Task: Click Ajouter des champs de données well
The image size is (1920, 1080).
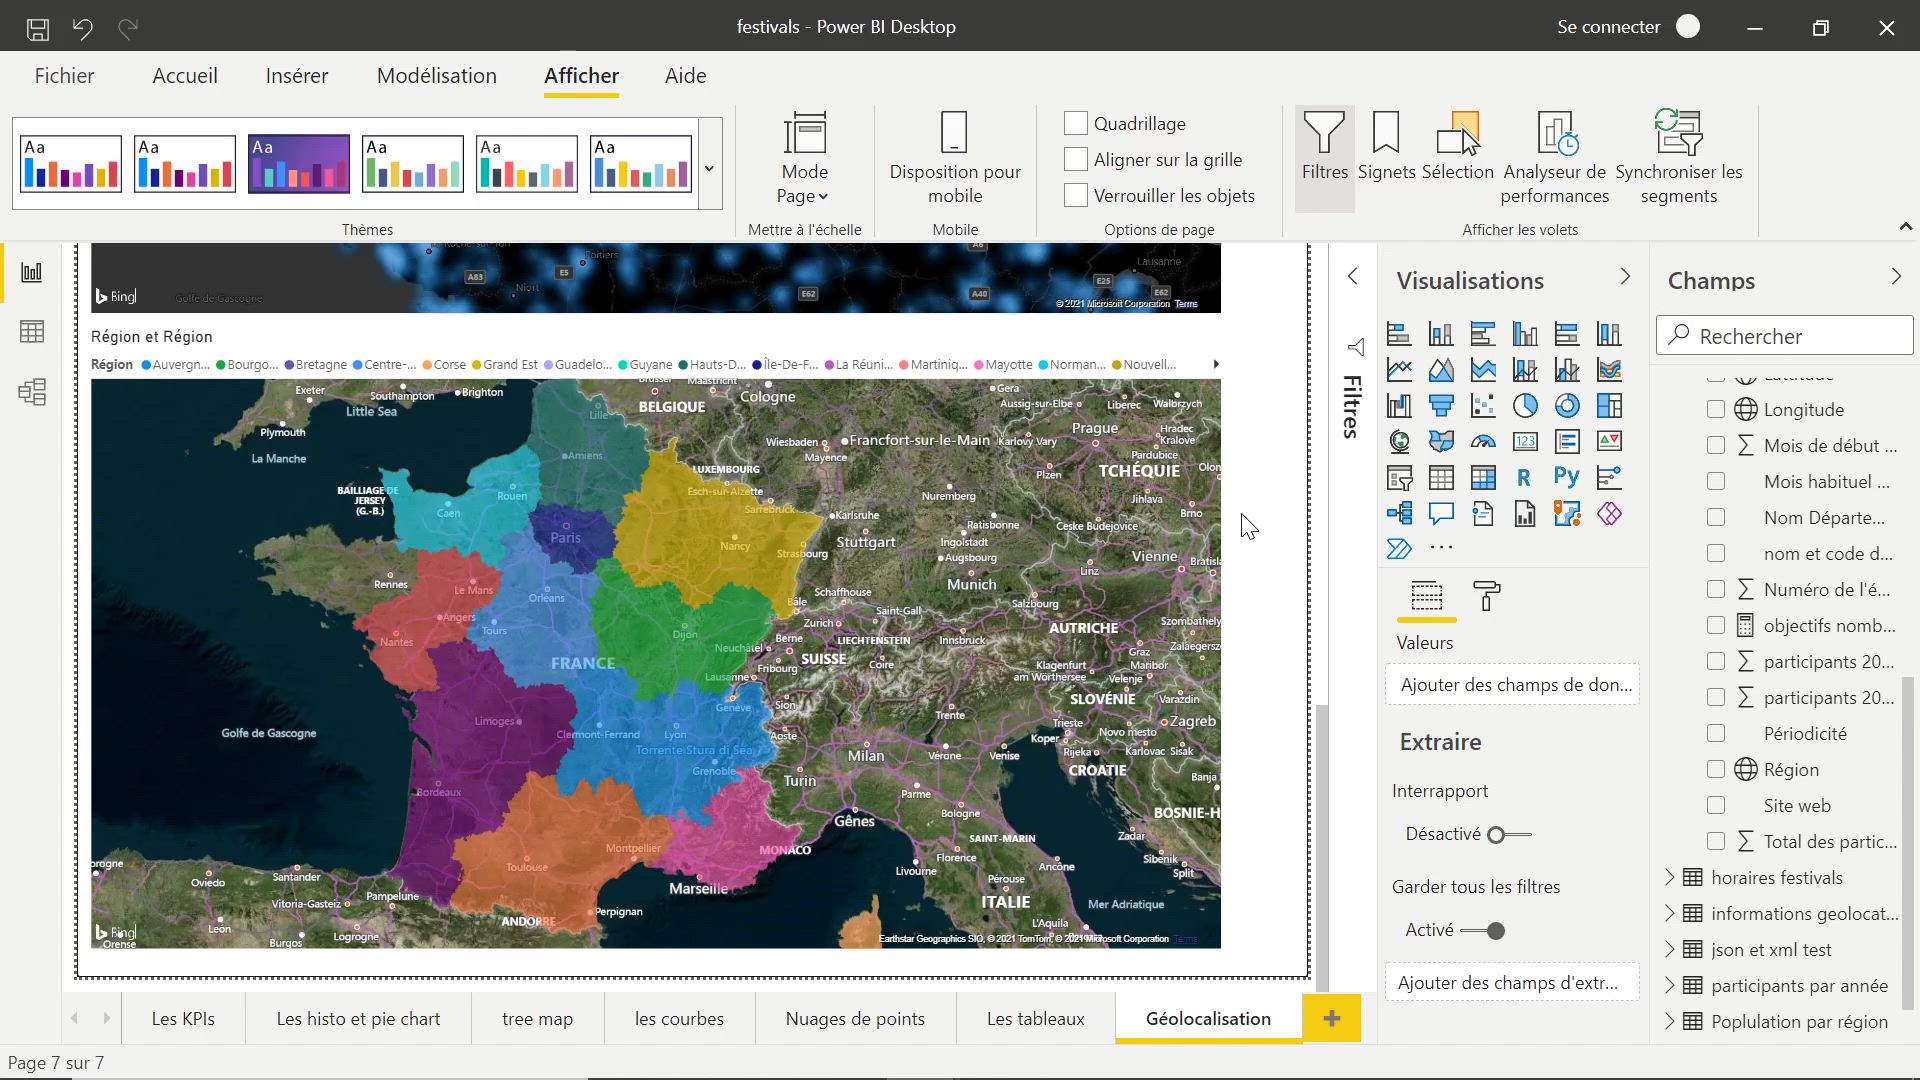Action: (x=1513, y=685)
